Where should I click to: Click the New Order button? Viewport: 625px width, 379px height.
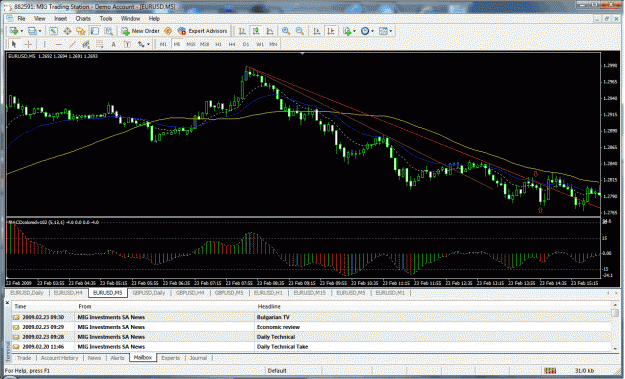tap(140, 31)
